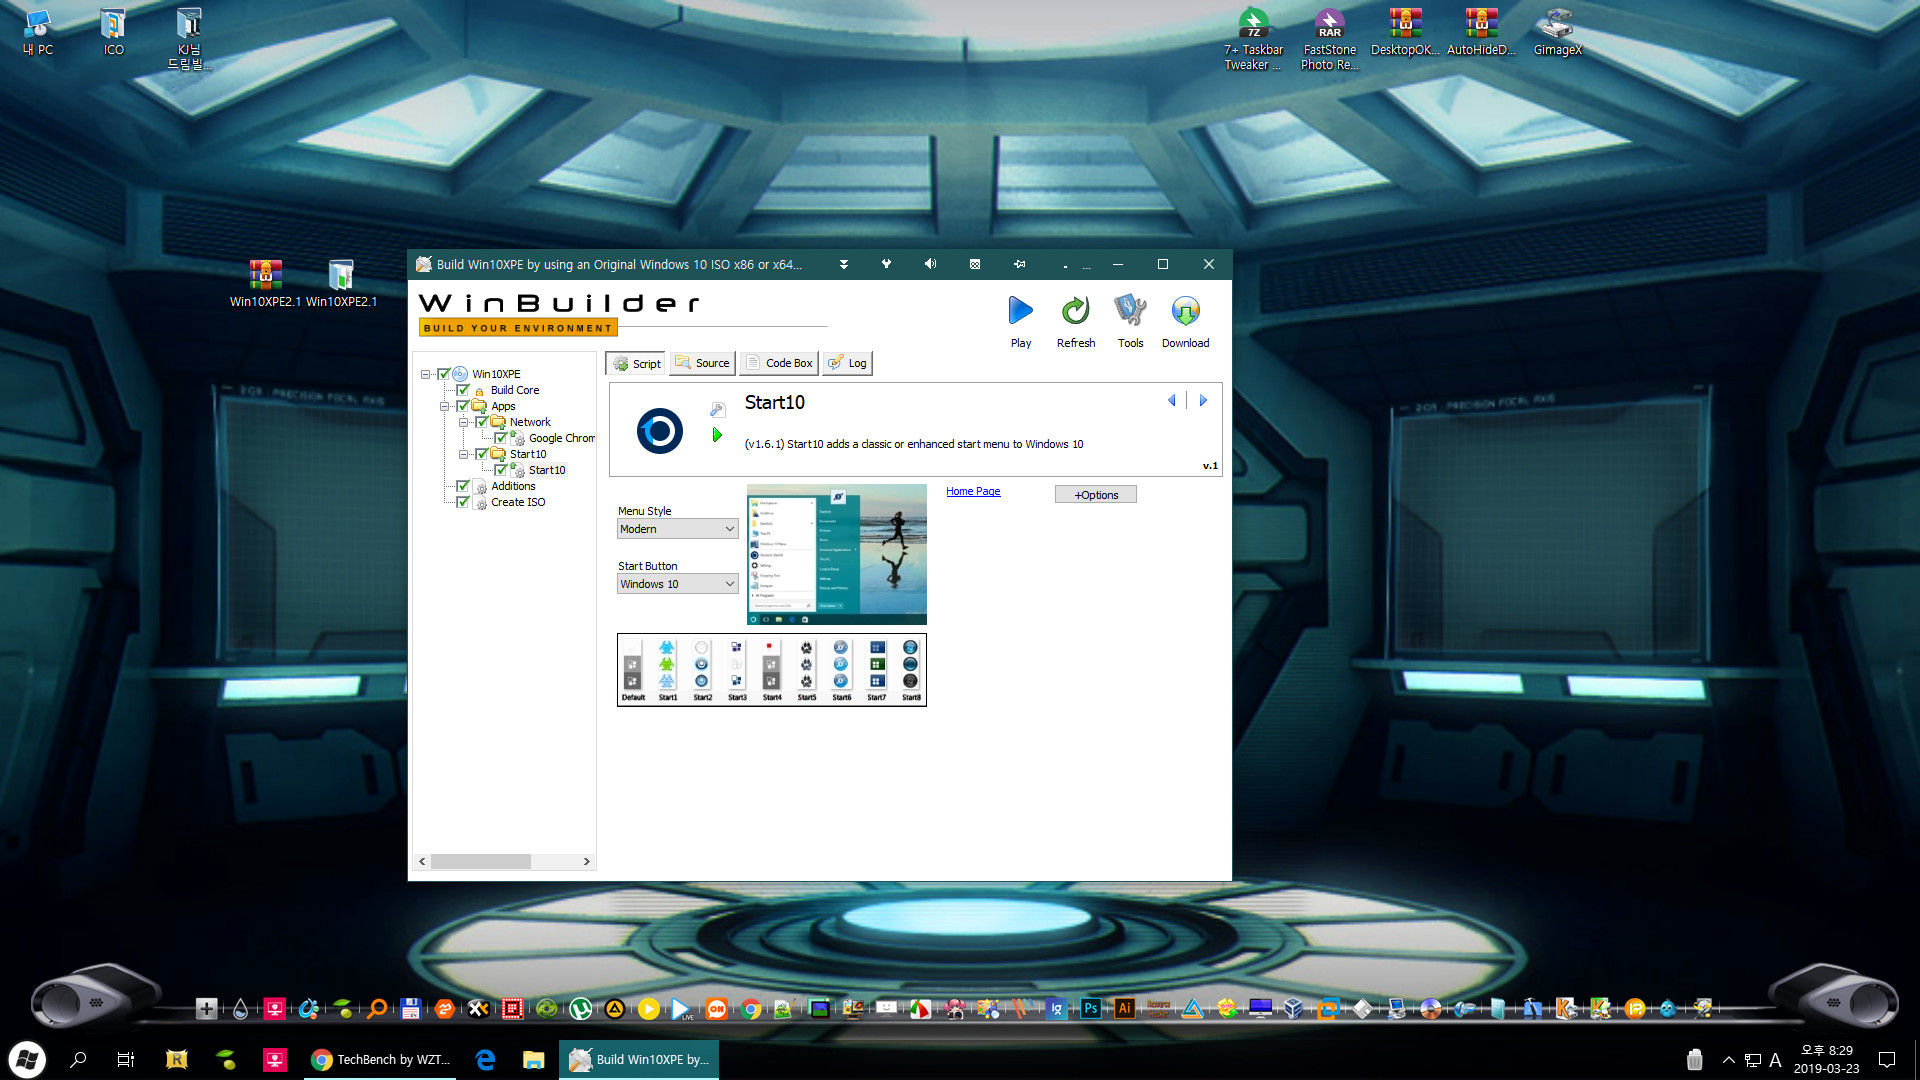
Task: Click the Start10 menu preview image
Action: pos(837,554)
